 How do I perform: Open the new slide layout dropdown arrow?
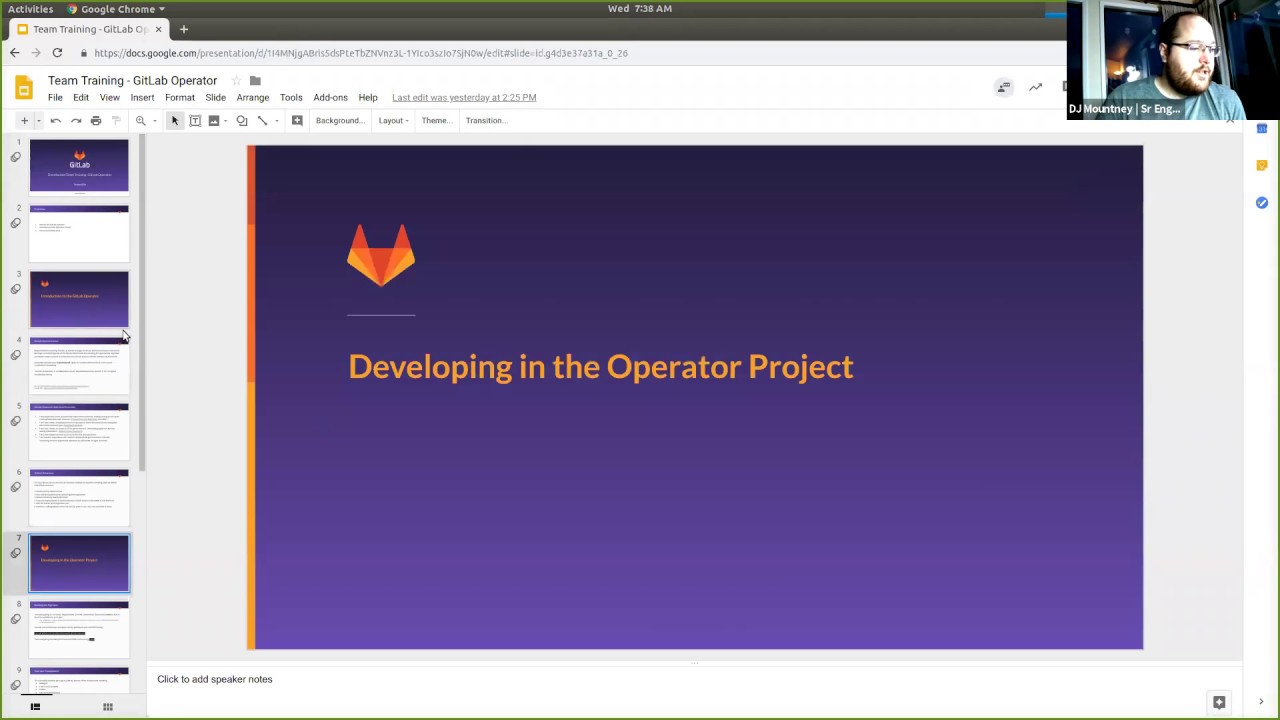pyautogui.click(x=38, y=120)
